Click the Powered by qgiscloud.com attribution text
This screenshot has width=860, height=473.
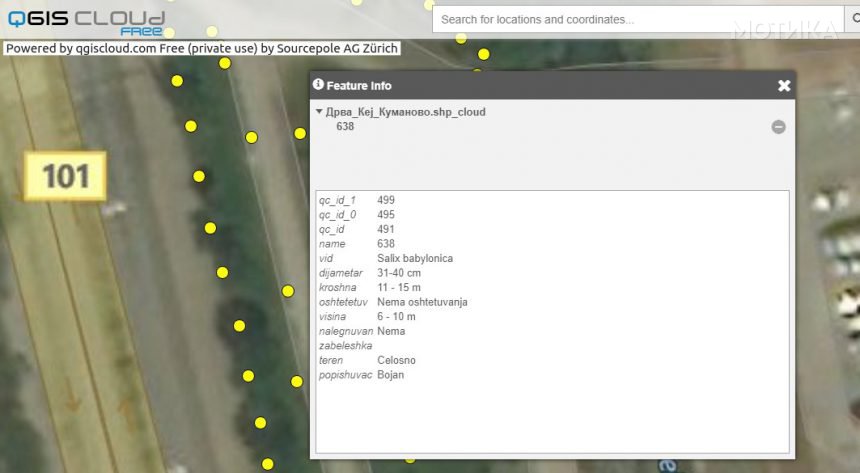[x=202, y=48]
